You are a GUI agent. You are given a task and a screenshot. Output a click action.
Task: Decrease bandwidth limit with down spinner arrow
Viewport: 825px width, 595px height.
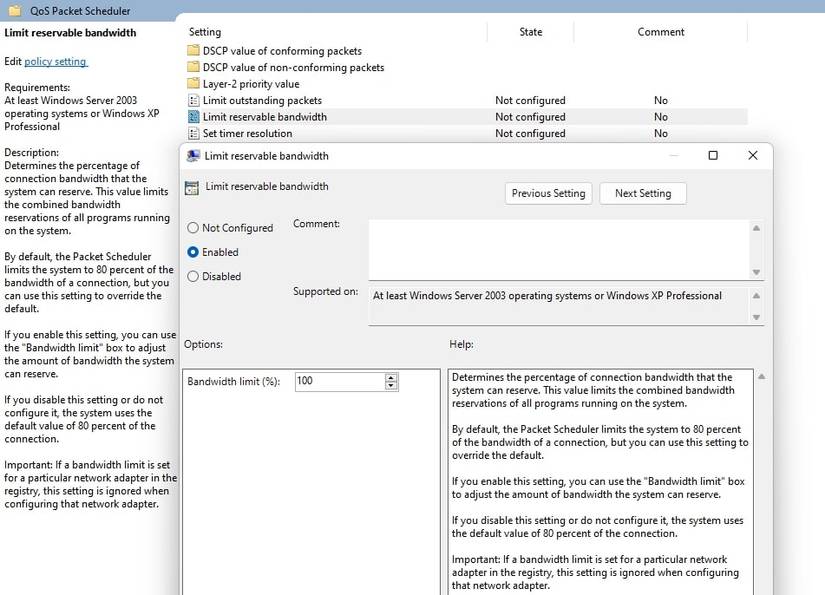tap(391, 386)
